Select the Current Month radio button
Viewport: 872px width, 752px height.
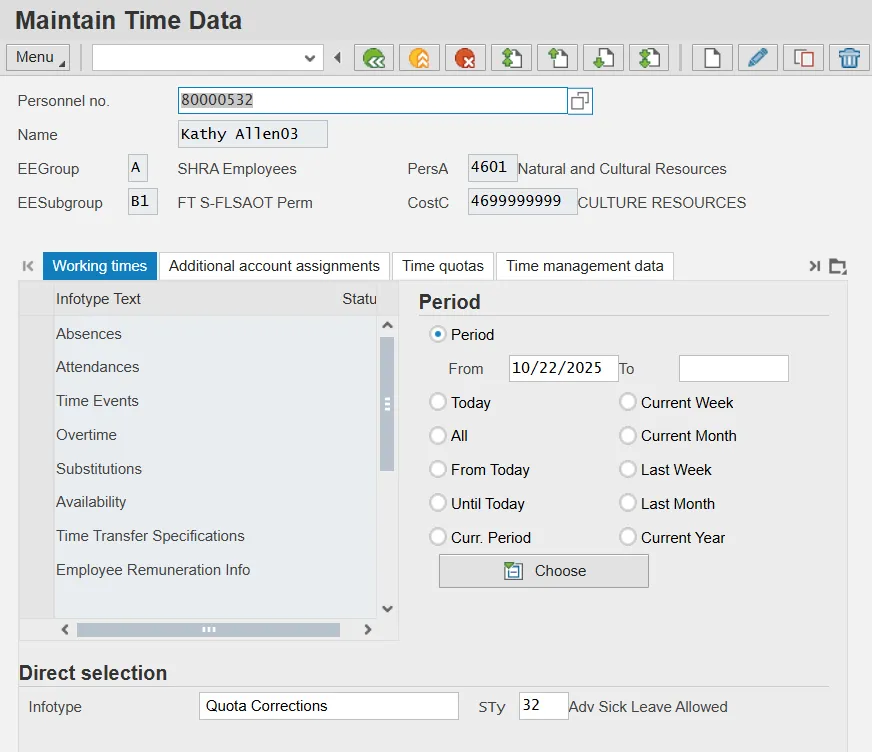[x=628, y=436]
